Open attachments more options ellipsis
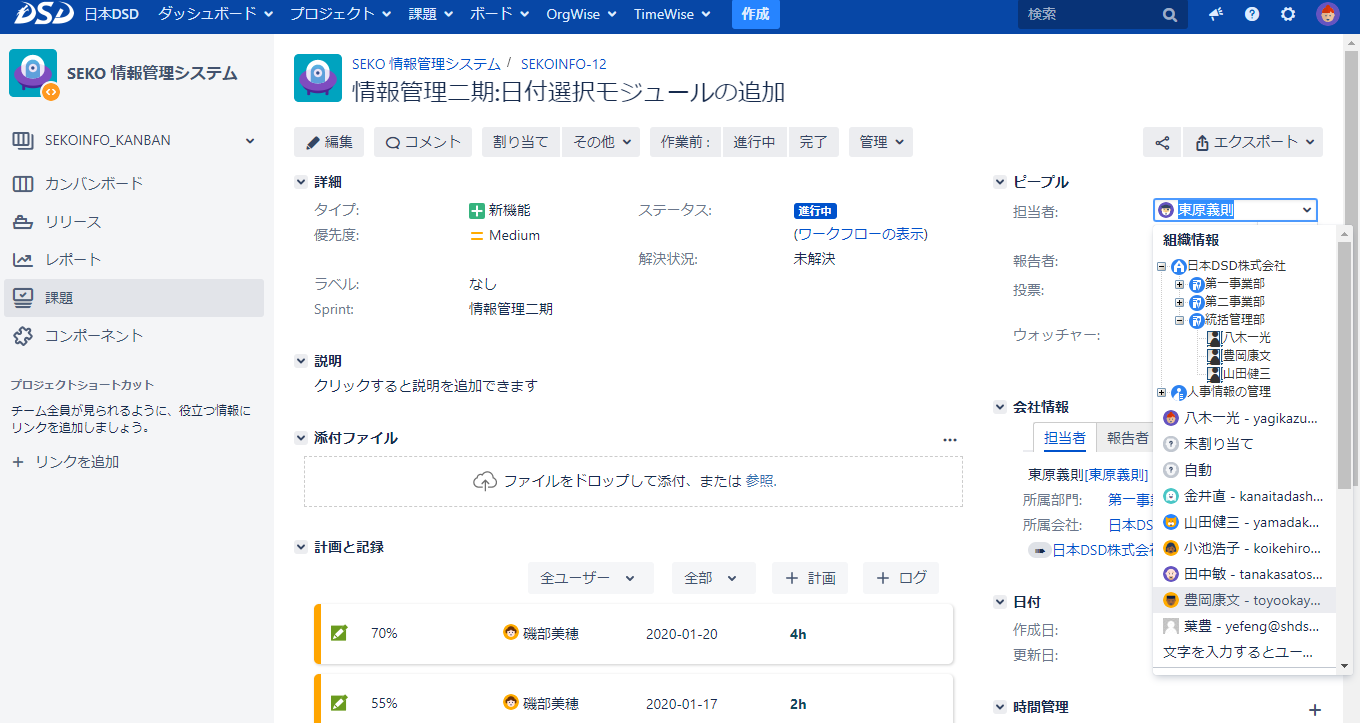1360x723 pixels. coord(950,439)
